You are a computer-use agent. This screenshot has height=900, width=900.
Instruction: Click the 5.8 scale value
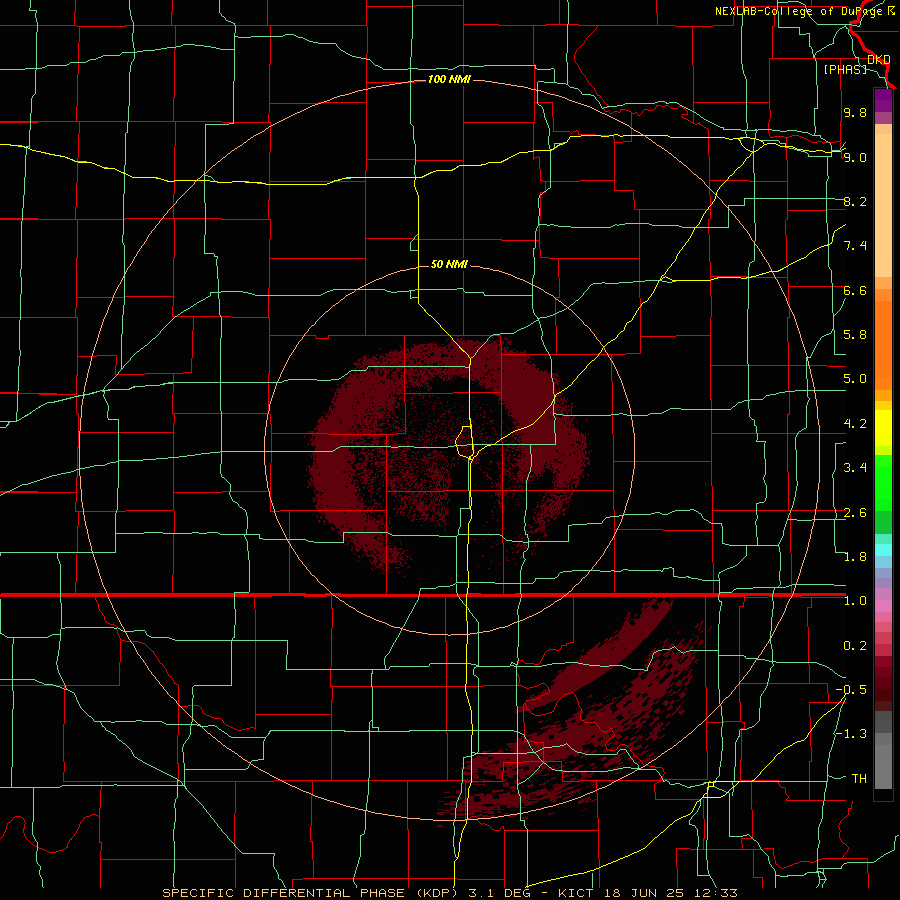tap(855, 335)
